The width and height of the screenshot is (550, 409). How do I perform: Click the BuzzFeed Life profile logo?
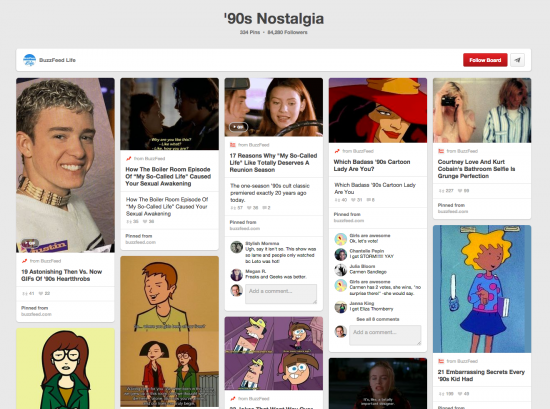[x=29, y=60]
